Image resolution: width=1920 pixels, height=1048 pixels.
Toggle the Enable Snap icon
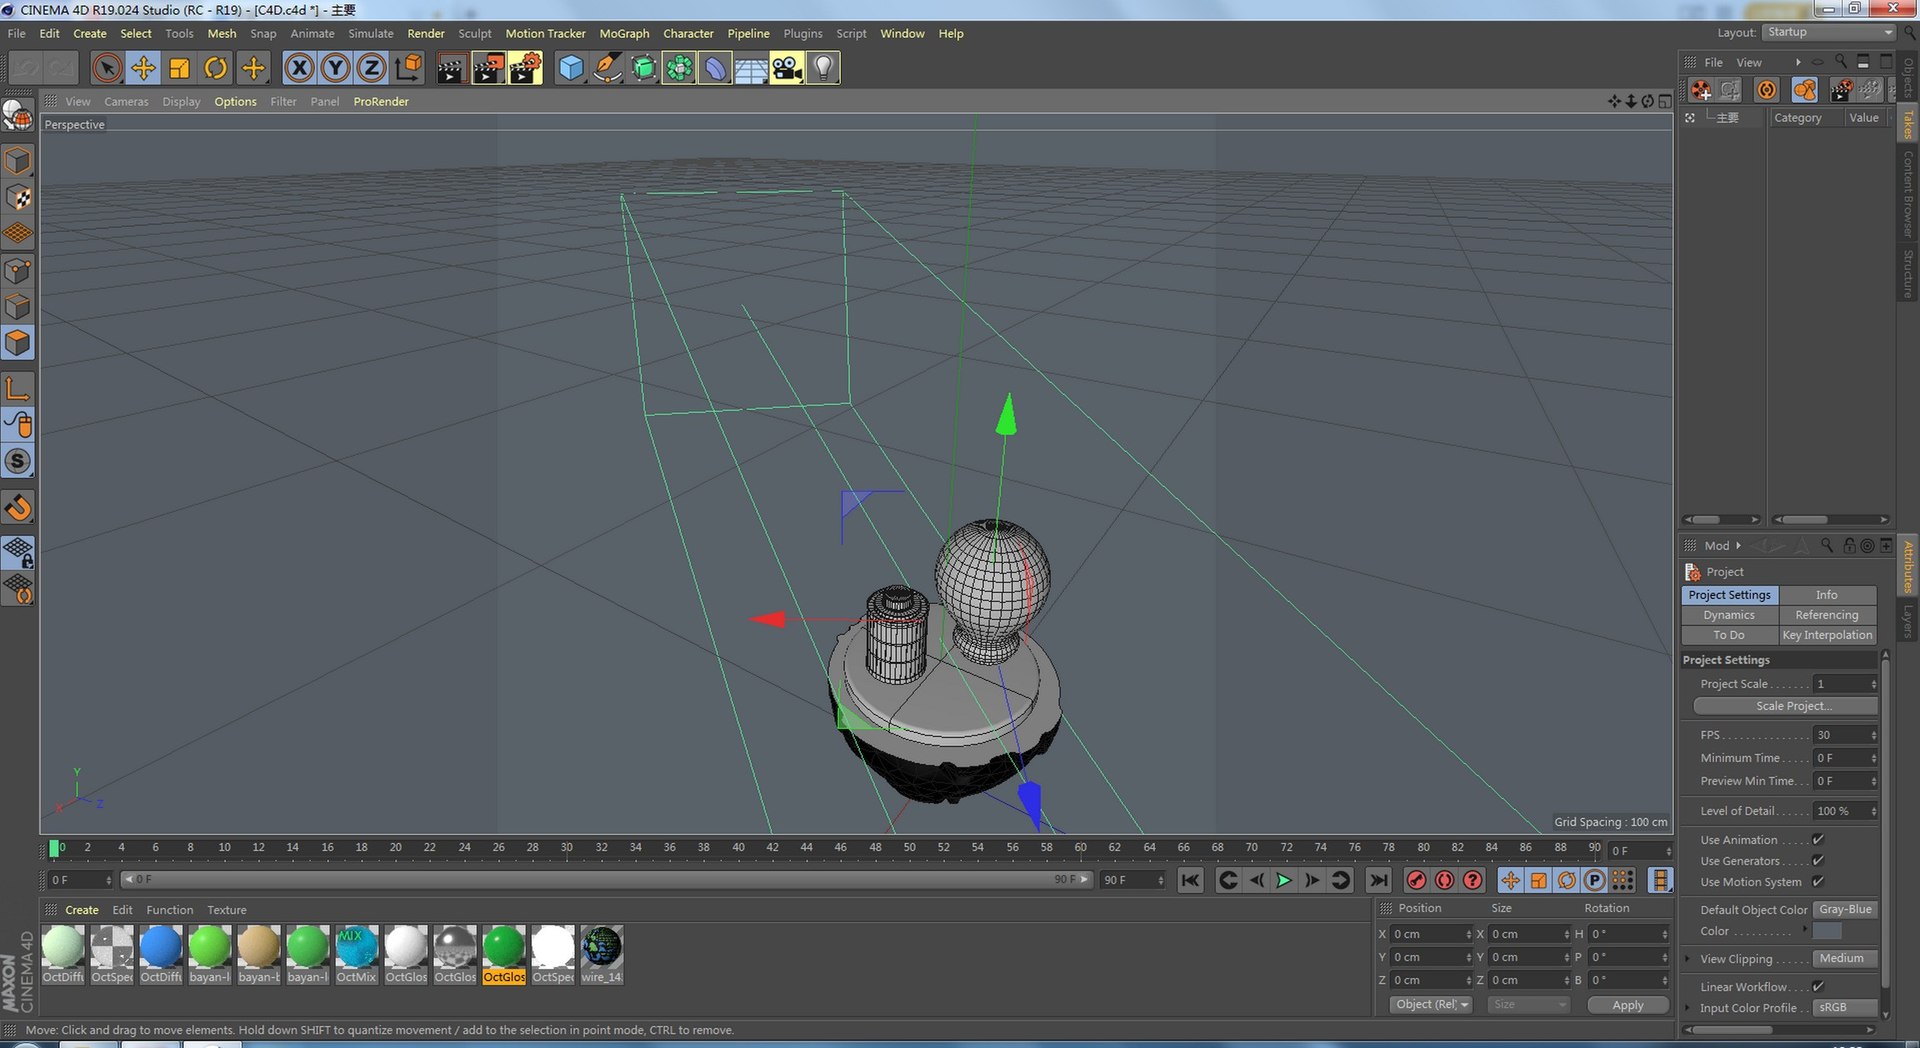point(18,507)
